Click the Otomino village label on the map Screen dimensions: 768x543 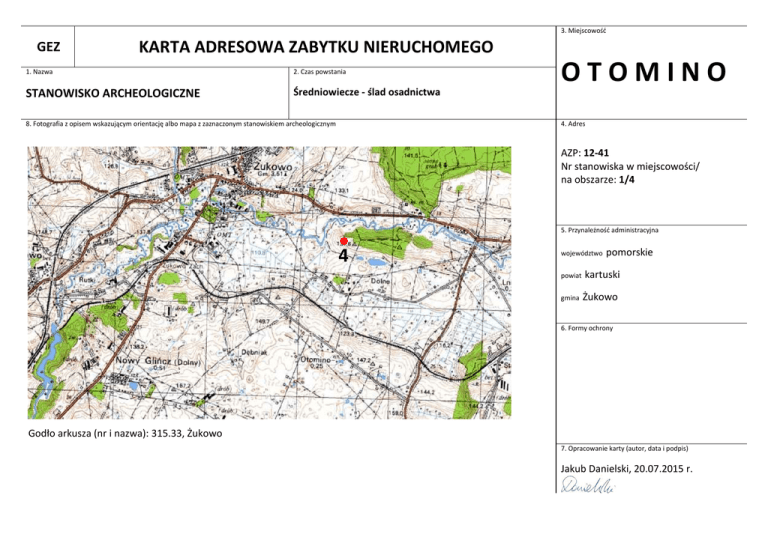[316, 359]
